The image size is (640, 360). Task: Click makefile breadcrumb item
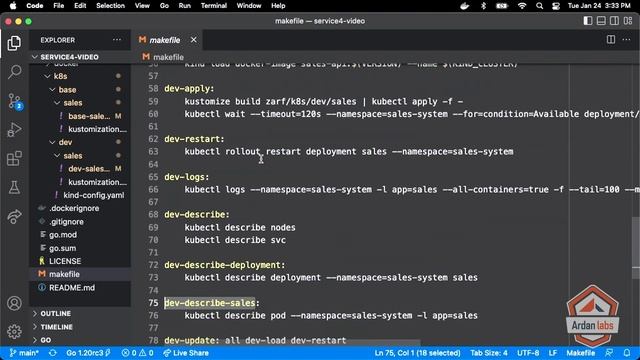(x=168, y=57)
